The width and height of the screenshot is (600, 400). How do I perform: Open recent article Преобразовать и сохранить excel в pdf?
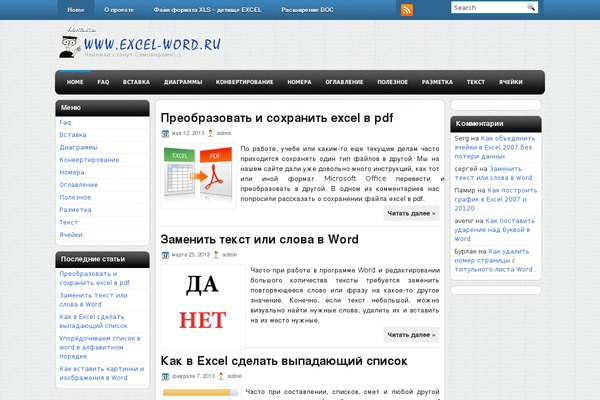click(x=95, y=278)
